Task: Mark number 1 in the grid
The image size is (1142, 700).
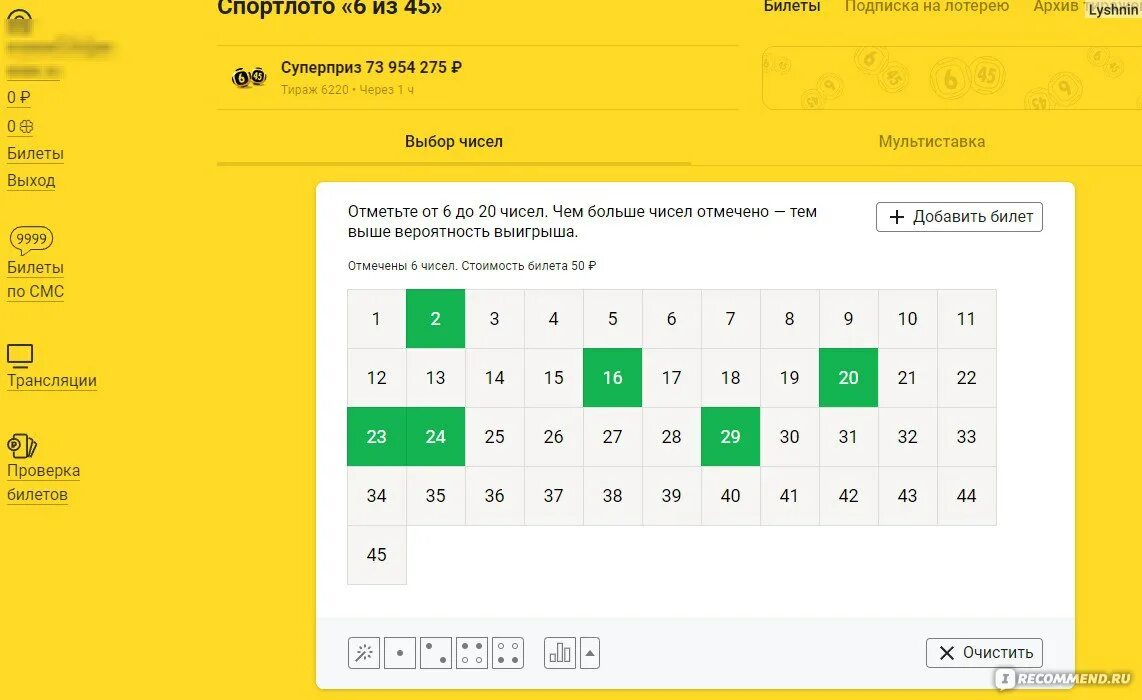Action: click(377, 318)
